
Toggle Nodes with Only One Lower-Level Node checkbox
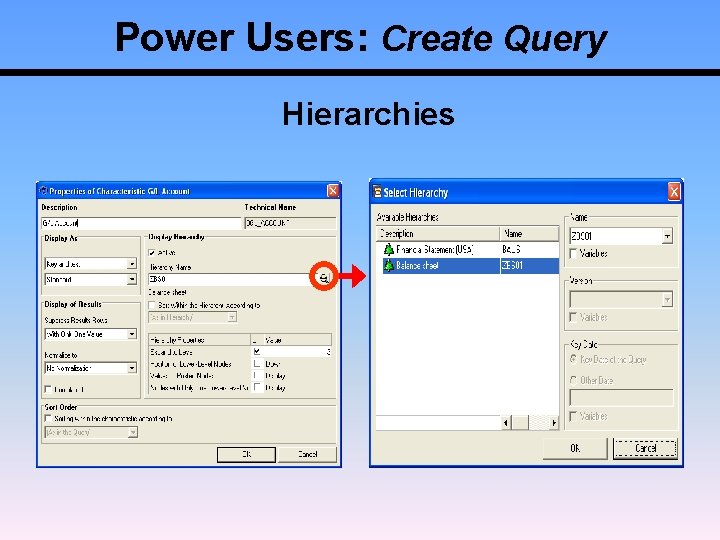(x=257, y=388)
